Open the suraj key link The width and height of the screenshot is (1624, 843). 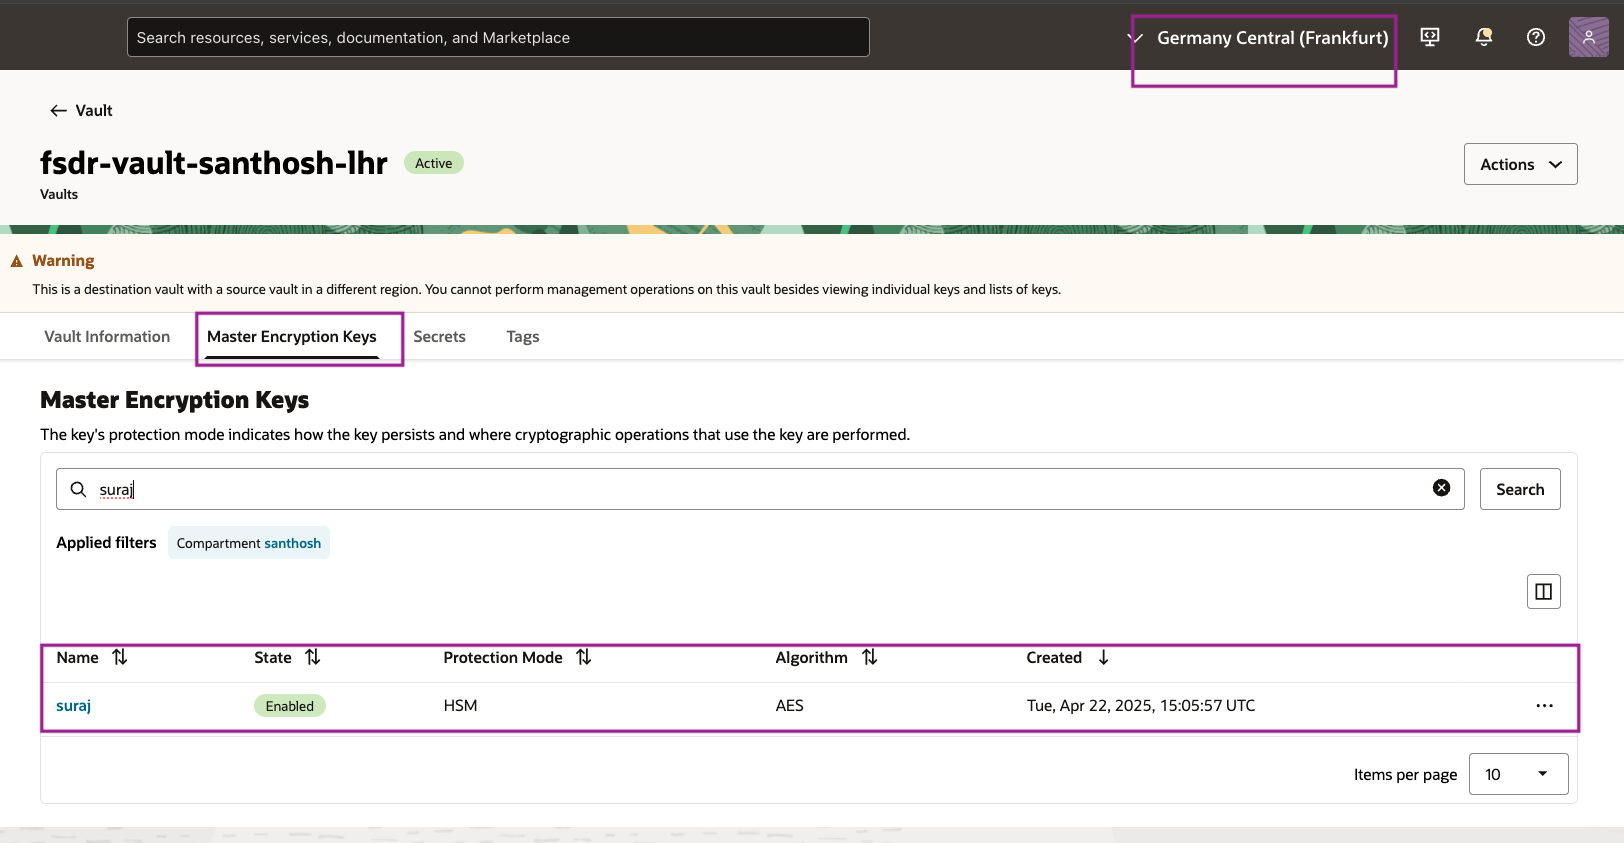pos(73,706)
